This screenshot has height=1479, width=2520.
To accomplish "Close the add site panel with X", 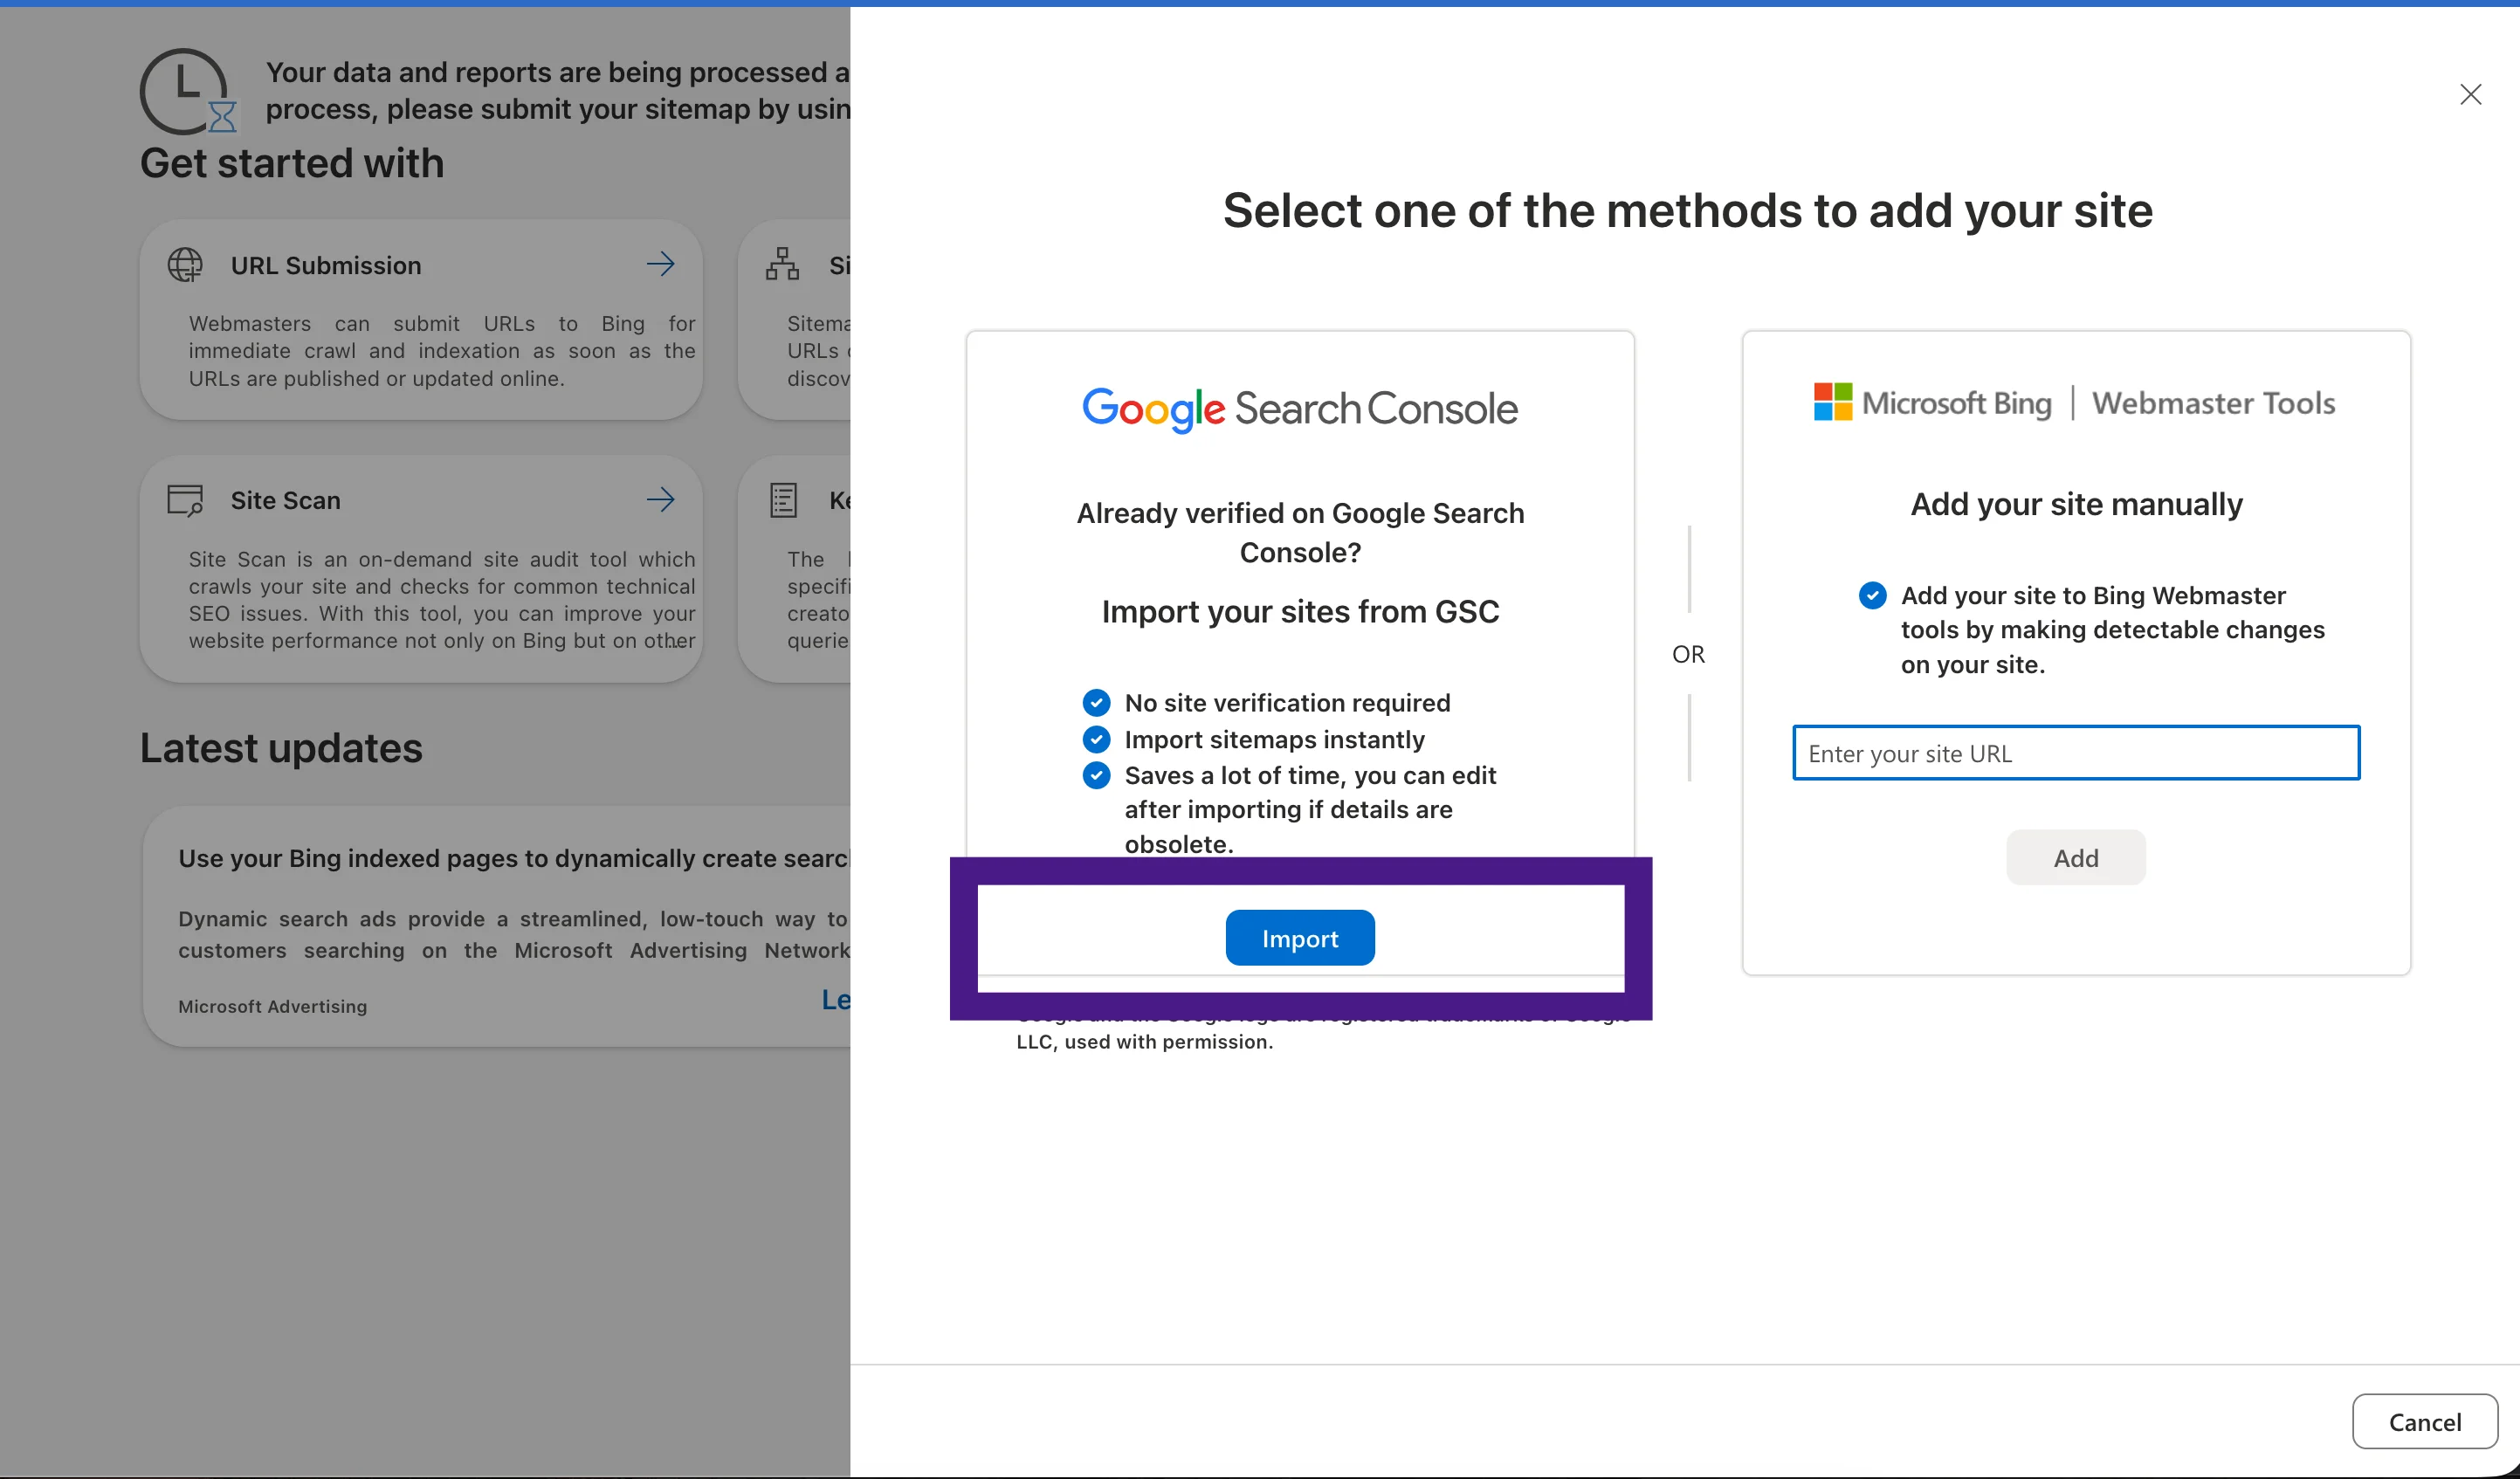I will tap(2471, 95).
